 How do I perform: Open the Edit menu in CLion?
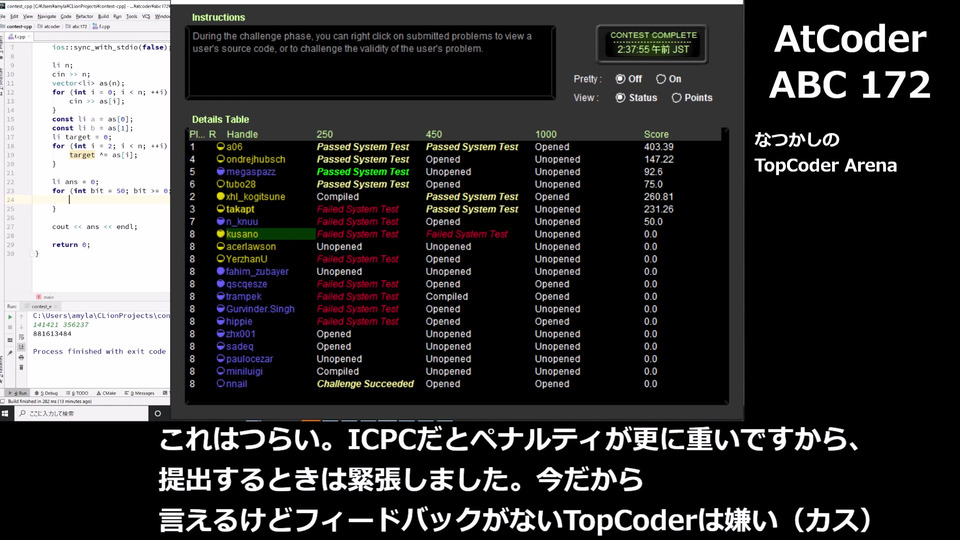14,17
